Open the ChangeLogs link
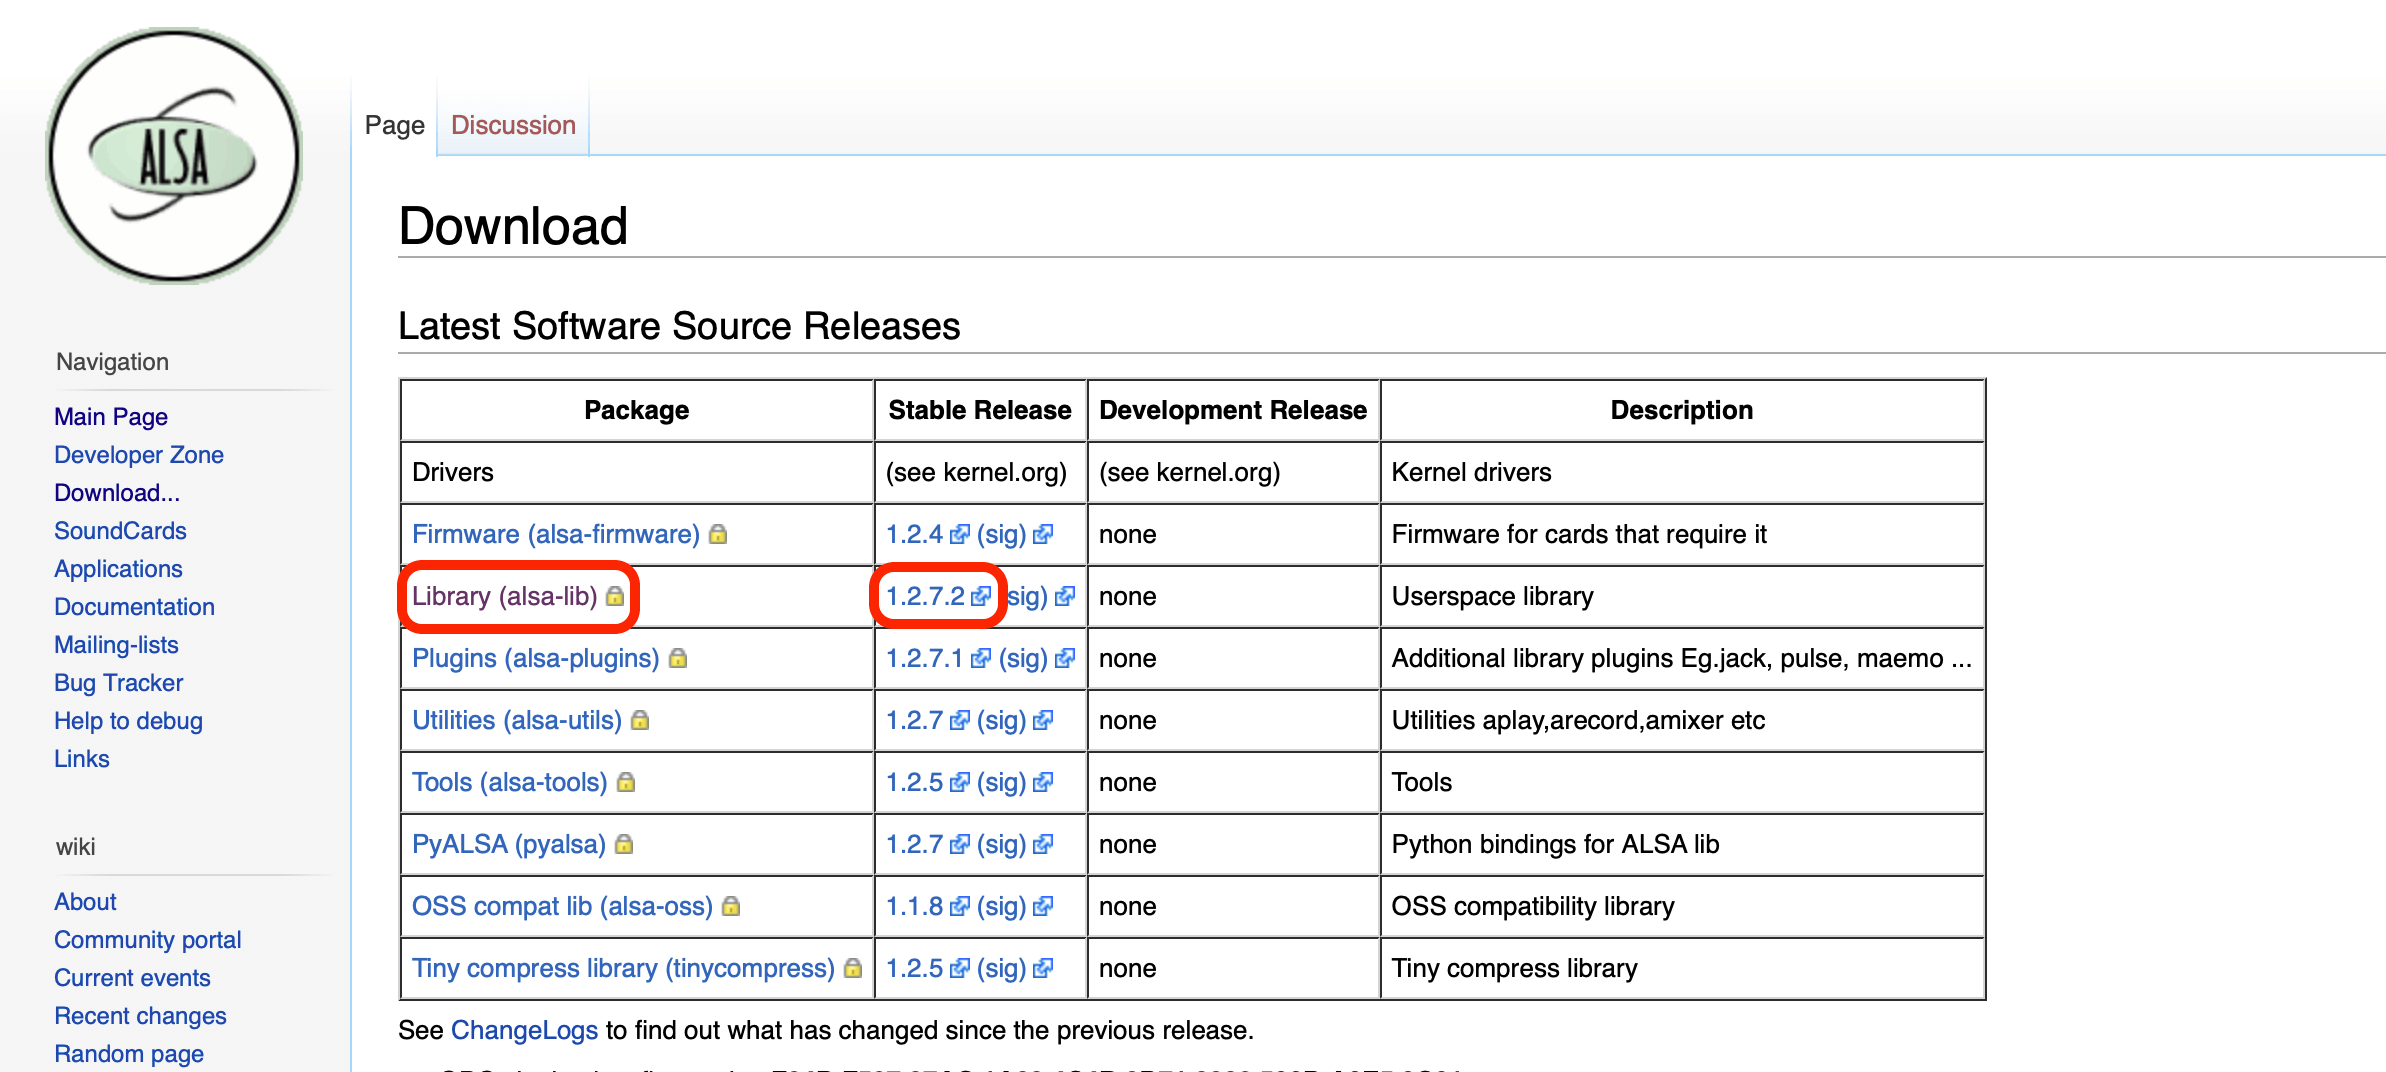The width and height of the screenshot is (2386, 1072). (x=524, y=1031)
